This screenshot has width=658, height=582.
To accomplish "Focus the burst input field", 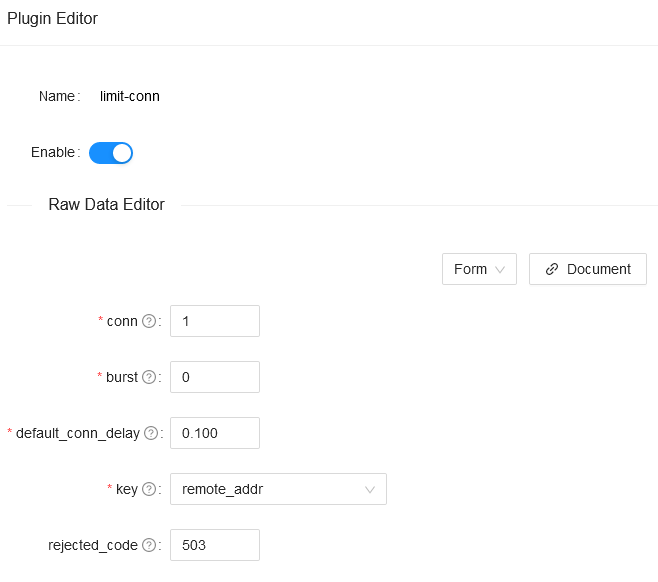I will 215,377.
